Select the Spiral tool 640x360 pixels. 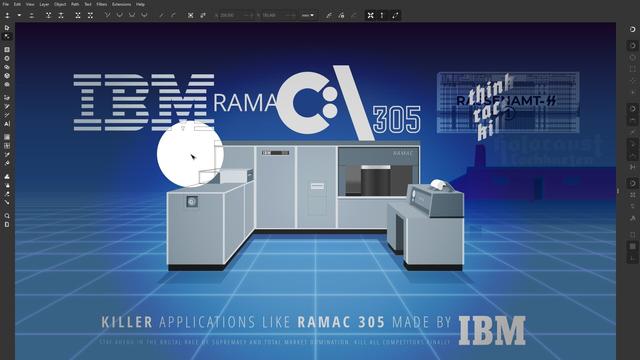point(7,84)
